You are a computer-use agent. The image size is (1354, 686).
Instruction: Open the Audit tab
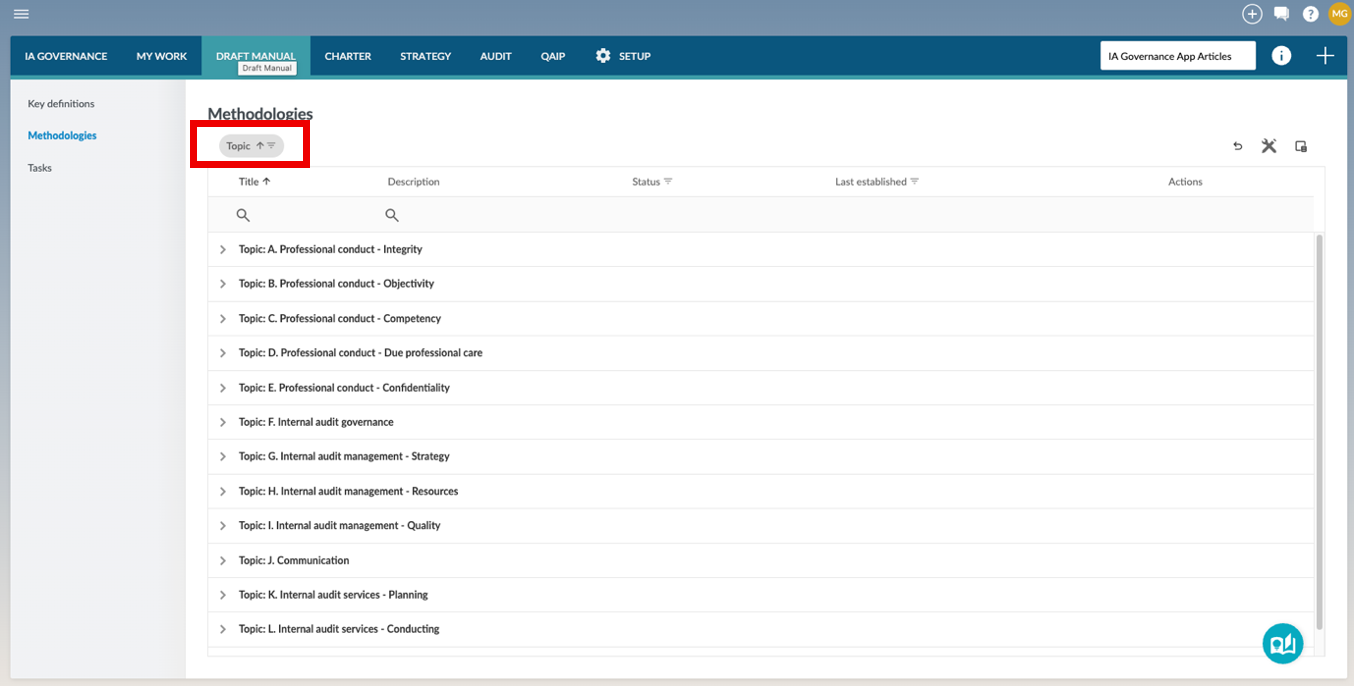click(x=496, y=56)
